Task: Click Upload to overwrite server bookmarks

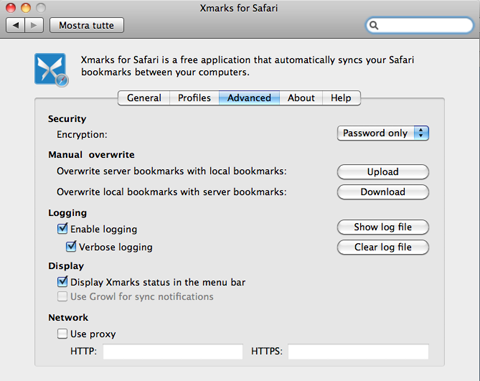Action: tap(383, 172)
